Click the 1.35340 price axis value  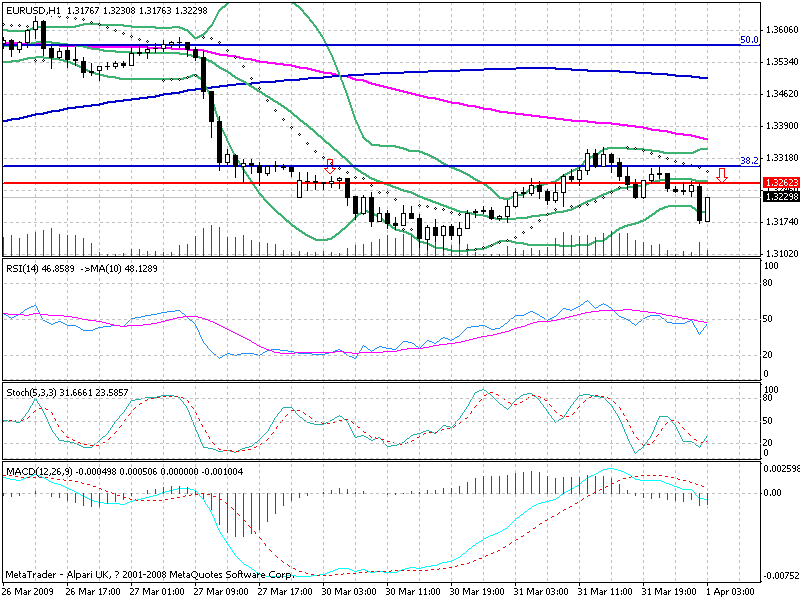[x=782, y=62]
